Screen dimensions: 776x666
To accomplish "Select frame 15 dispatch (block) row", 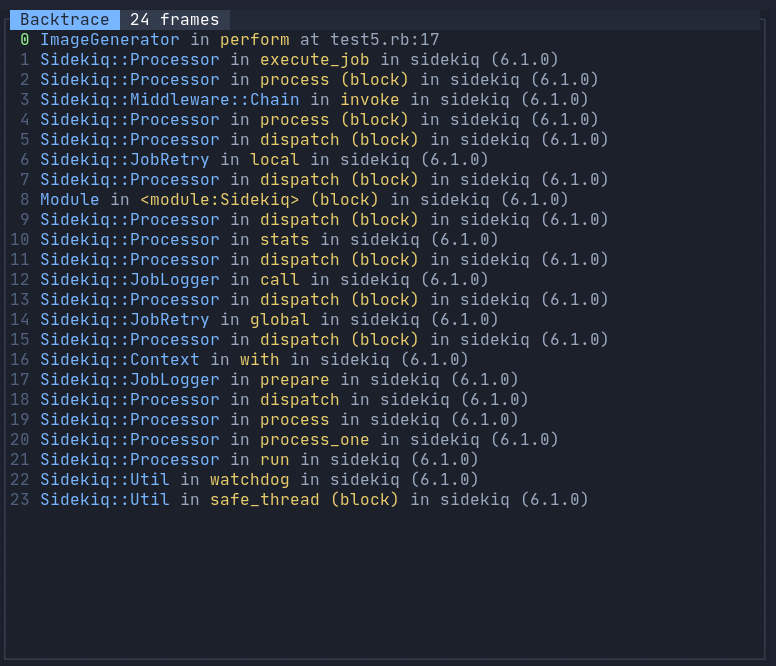I will point(385,339).
